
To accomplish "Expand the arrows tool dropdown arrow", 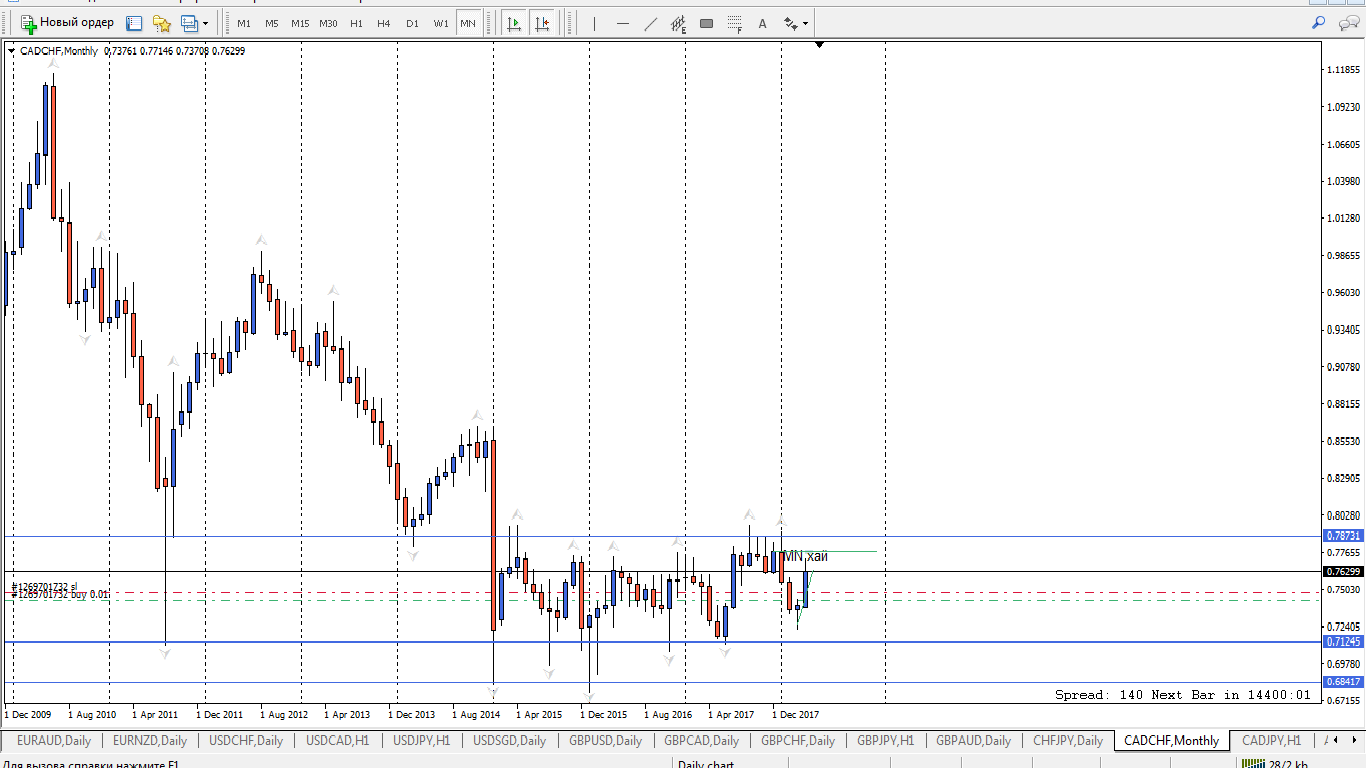I will click(x=805, y=23).
